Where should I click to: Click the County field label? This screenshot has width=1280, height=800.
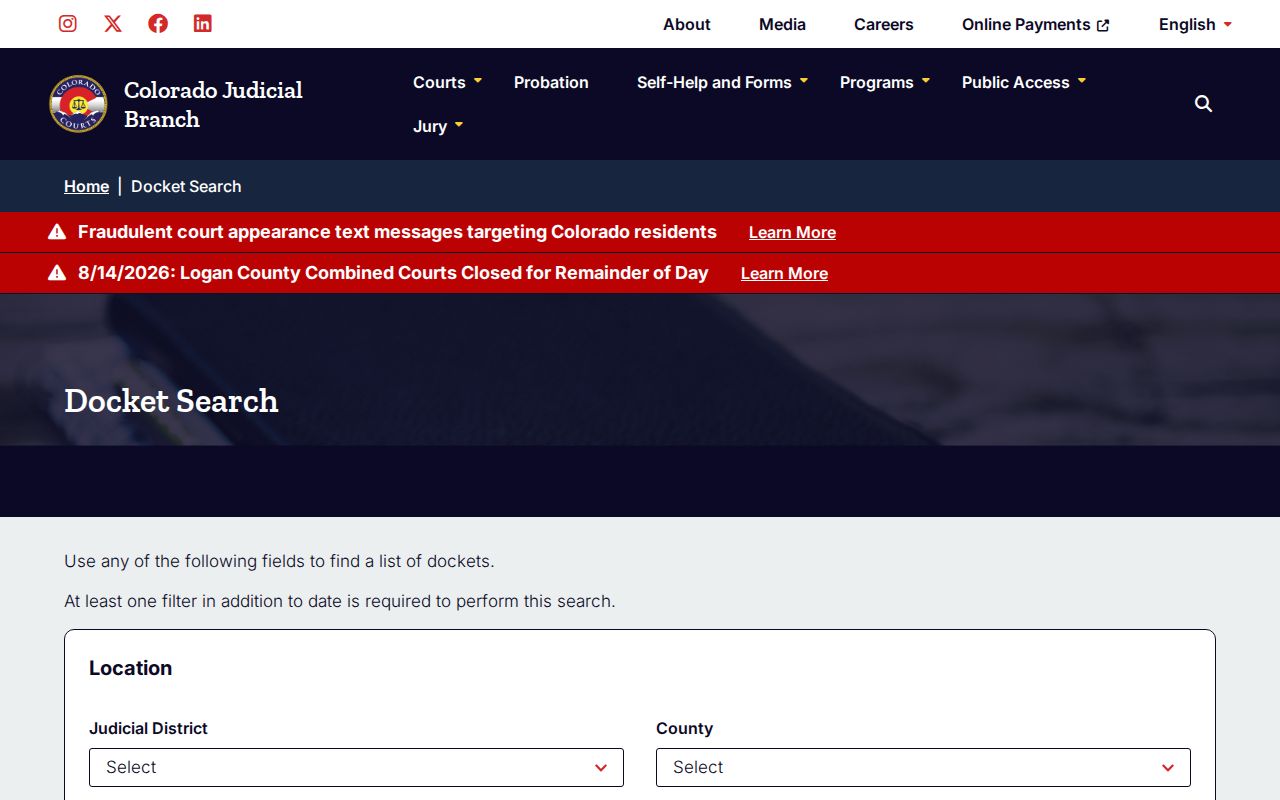[684, 728]
